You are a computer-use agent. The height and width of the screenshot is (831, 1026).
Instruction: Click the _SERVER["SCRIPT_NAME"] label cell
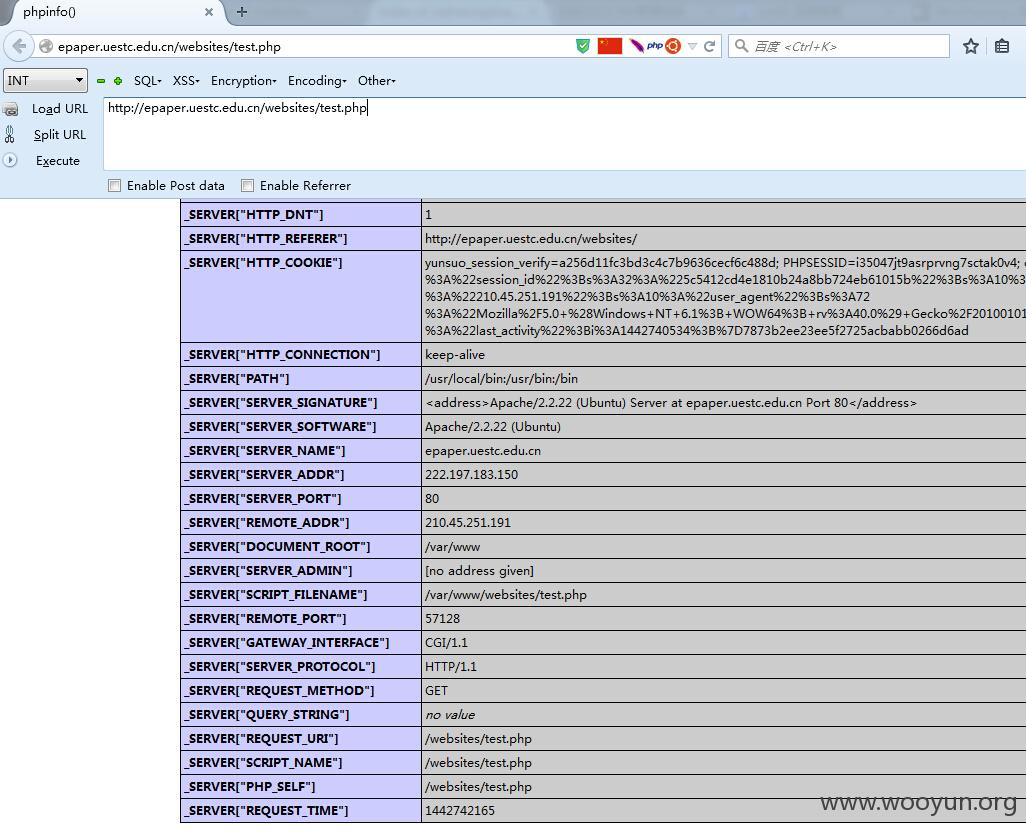301,763
